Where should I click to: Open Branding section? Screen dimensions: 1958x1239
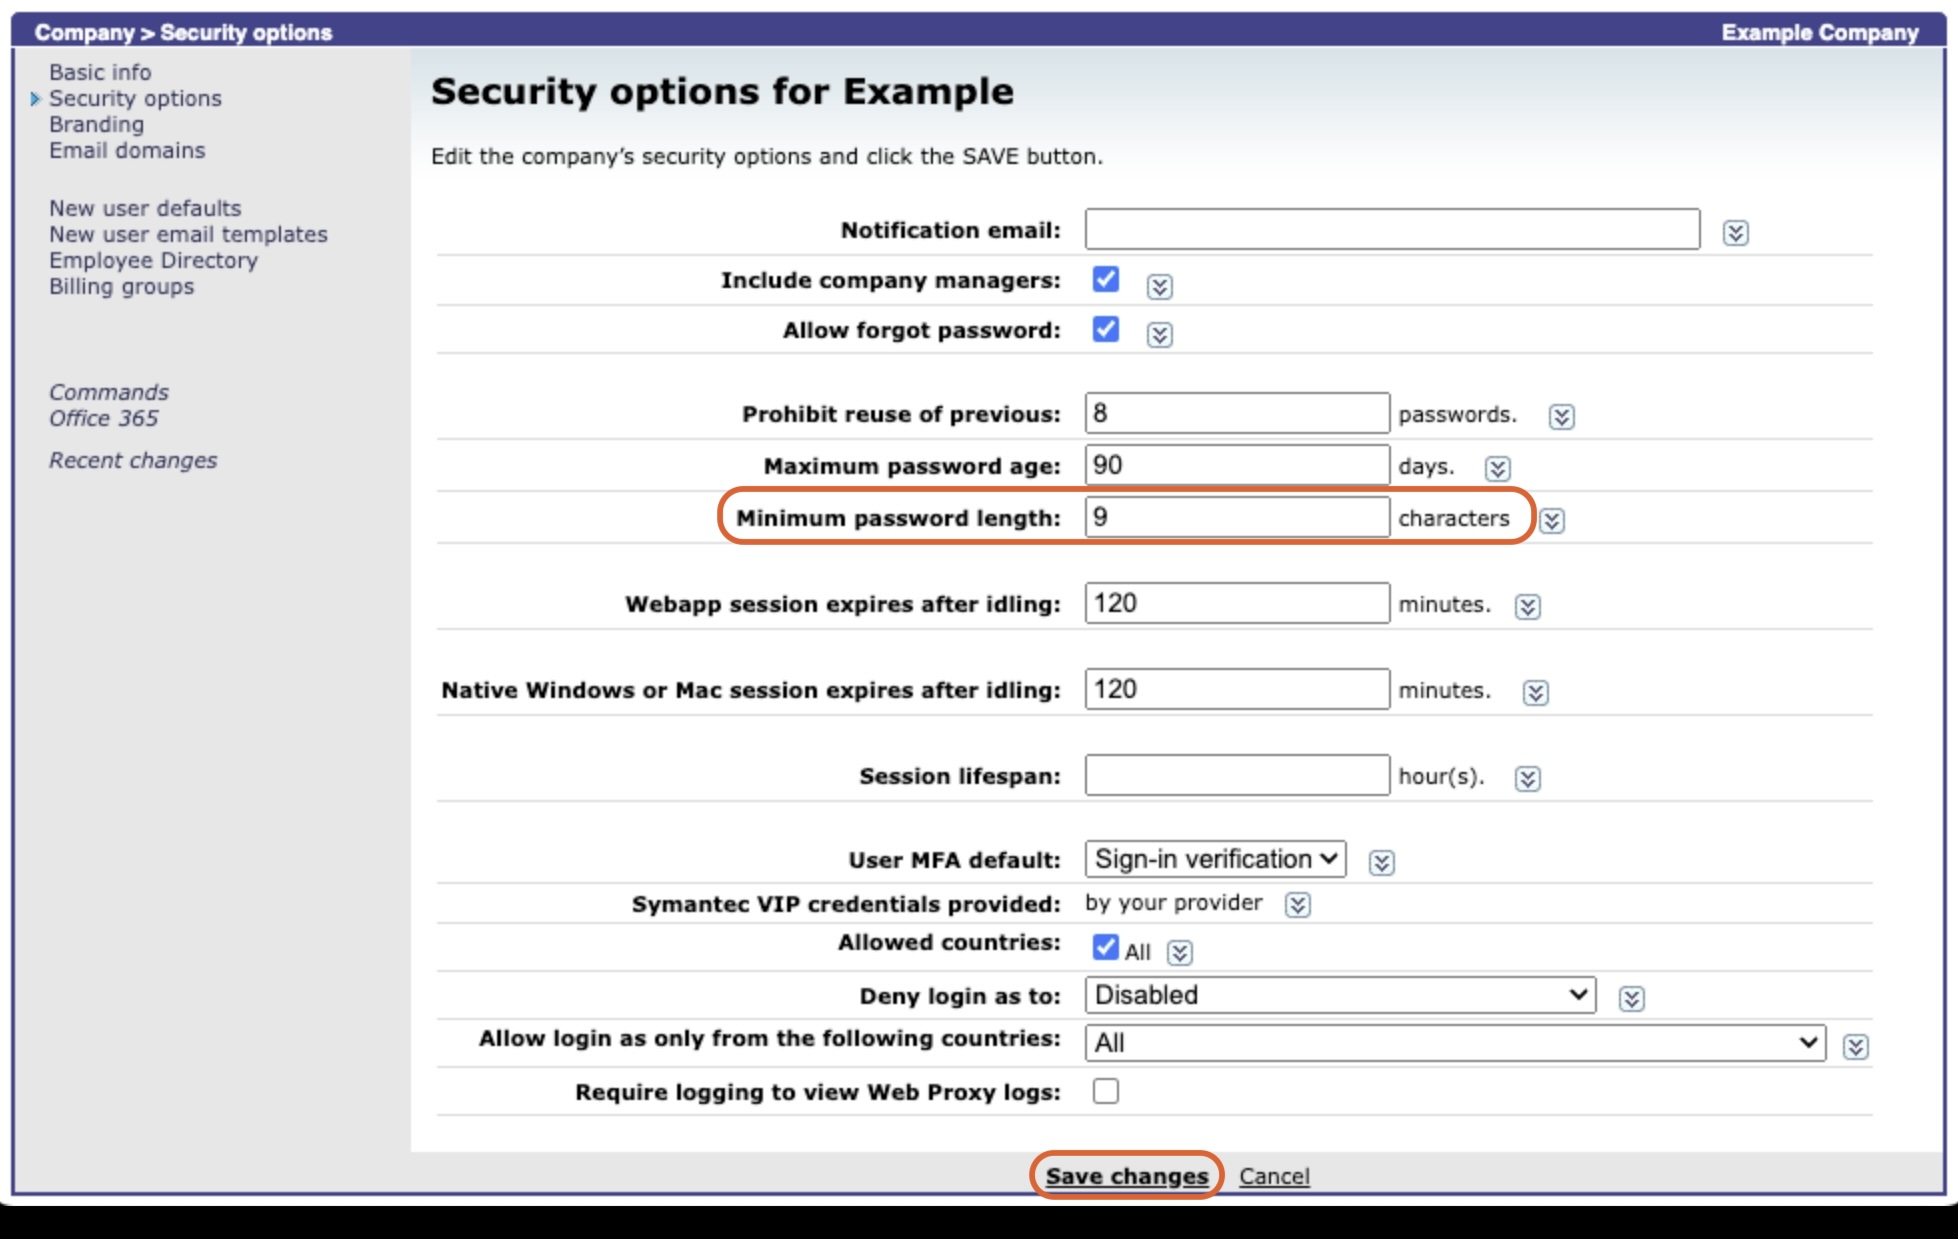click(x=96, y=124)
